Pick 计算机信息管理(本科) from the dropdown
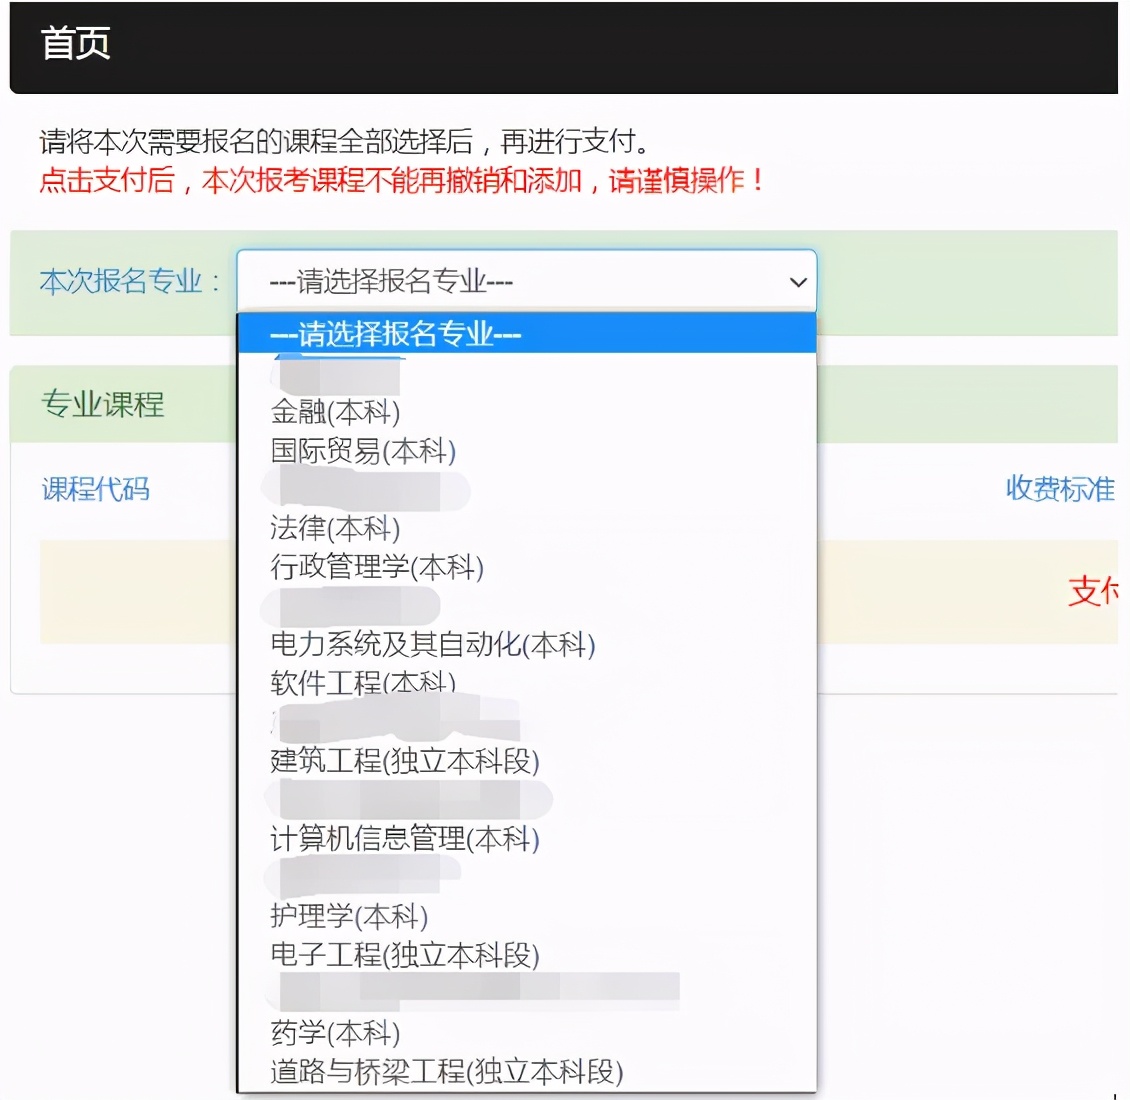This screenshot has width=1130, height=1100. coord(404,840)
